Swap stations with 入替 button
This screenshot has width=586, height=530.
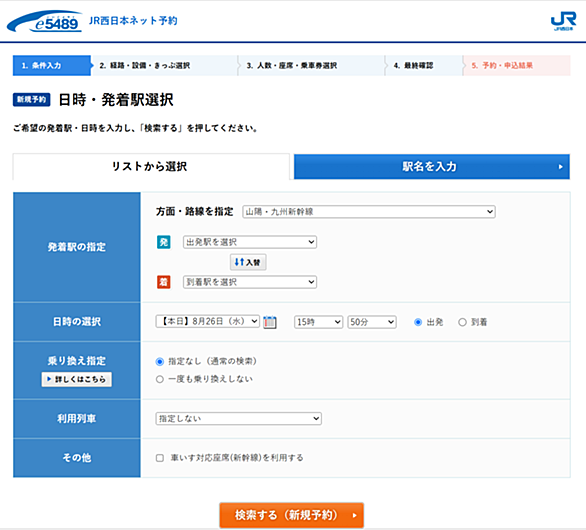click(x=248, y=262)
